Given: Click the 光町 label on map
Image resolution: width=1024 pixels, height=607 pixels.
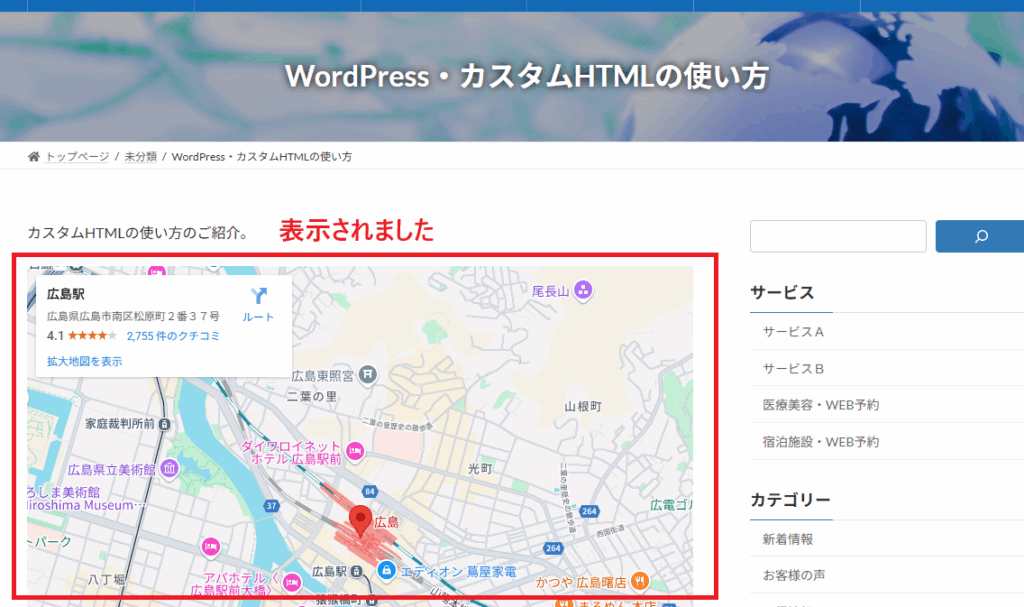Looking at the screenshot, I should click(480, 468).
